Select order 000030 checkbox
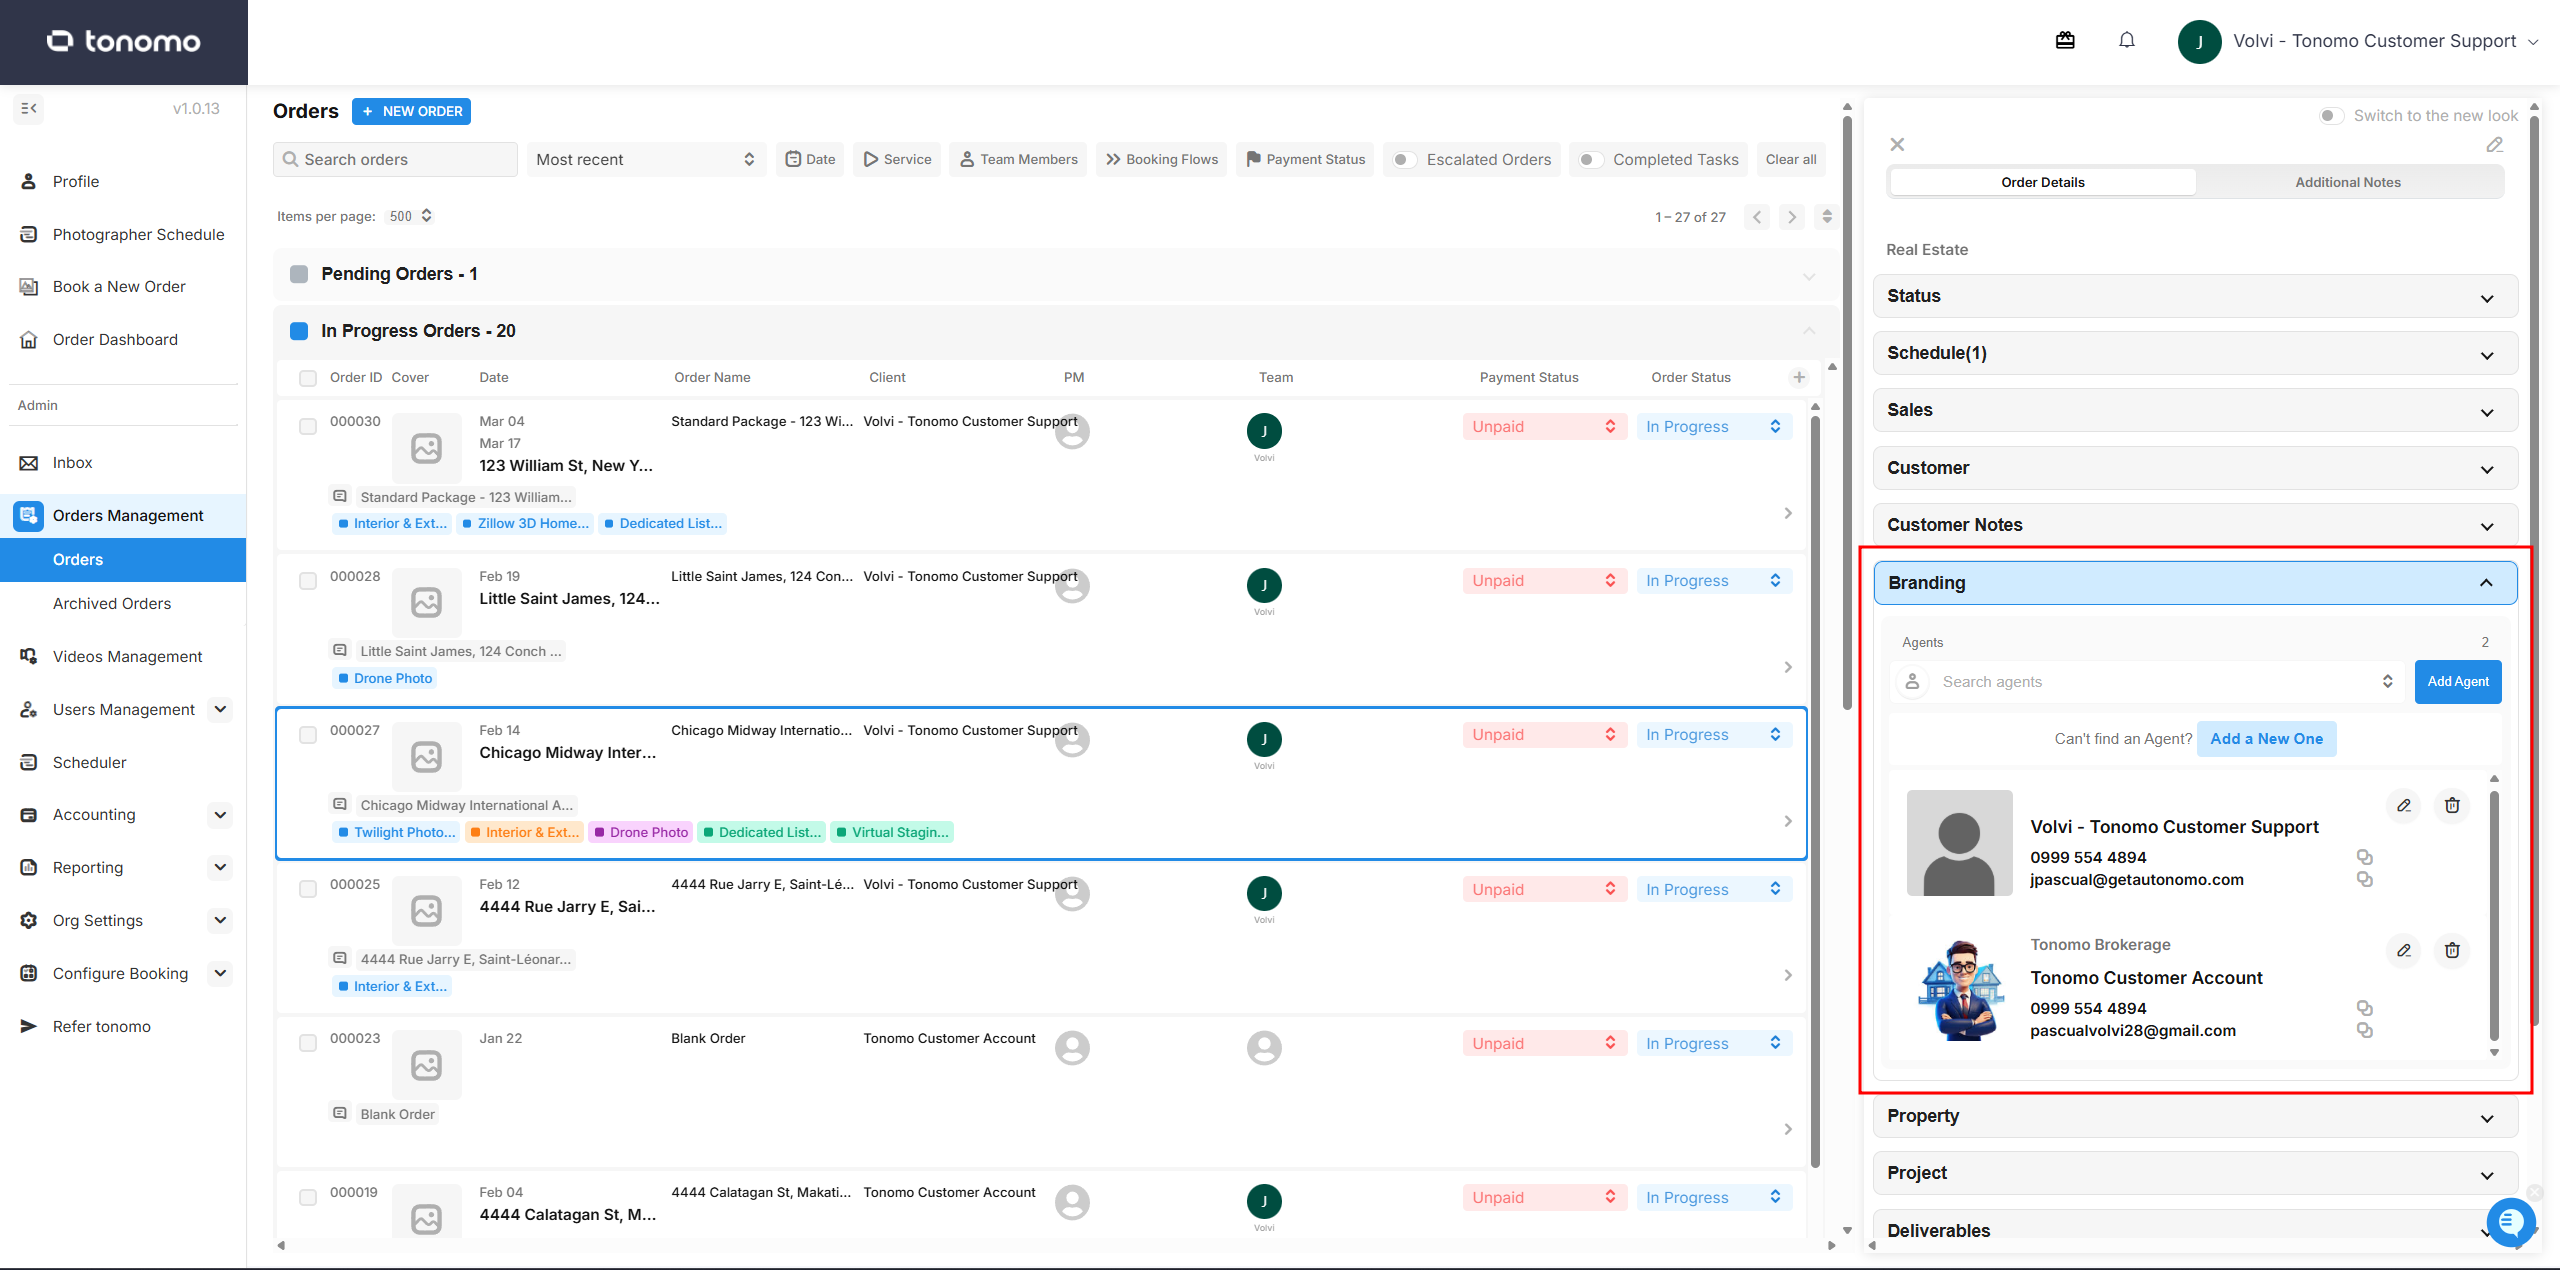 [308, 427]
